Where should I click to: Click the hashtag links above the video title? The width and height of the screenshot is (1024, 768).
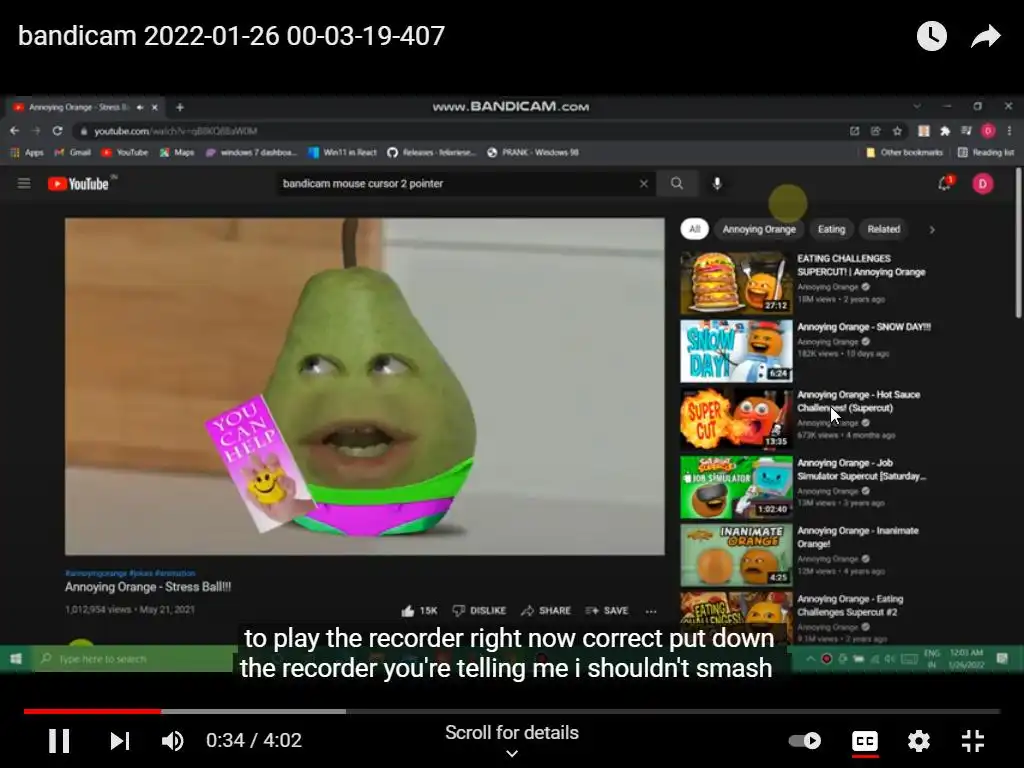click(130, 573)
